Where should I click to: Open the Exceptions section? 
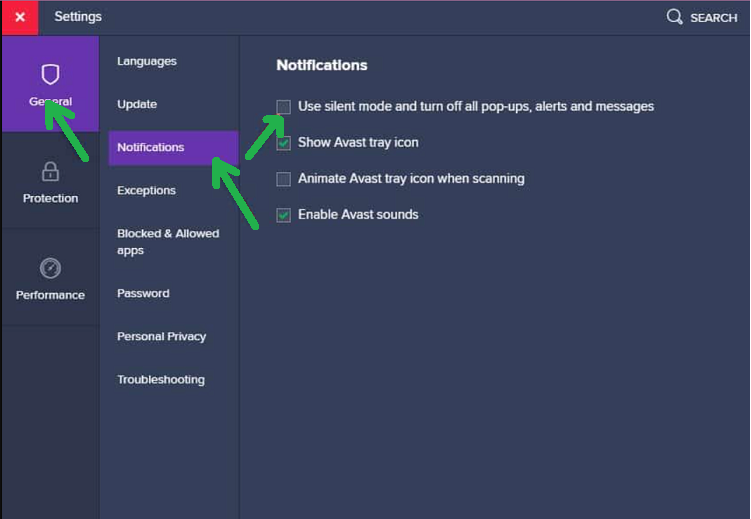(146, 190)
